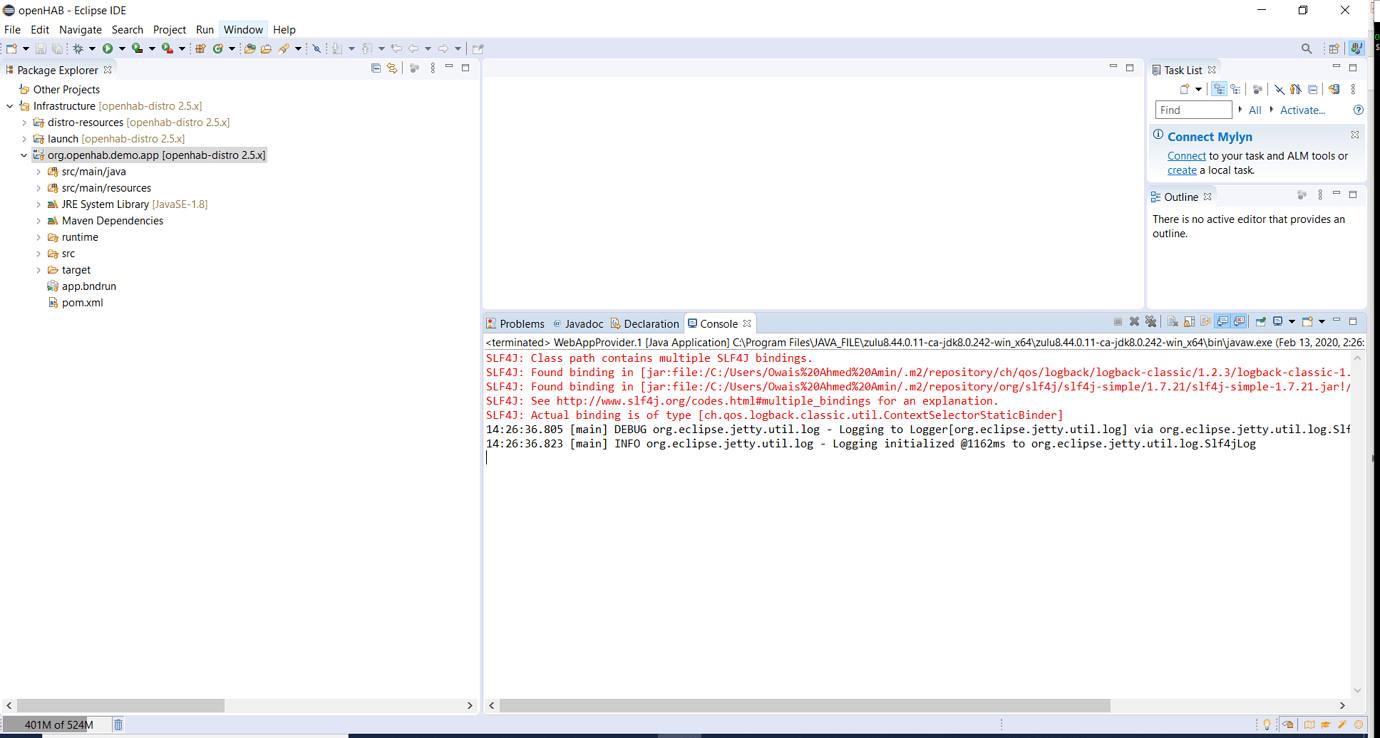Image resolution: width=1380 pixels, height=738 pixels.
Task: Expand Maven Dependencies node
Action: click(x=39, y=221)
